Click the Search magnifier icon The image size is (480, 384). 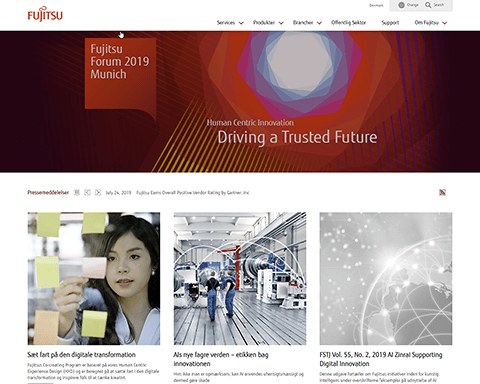[x=428, y=5]
